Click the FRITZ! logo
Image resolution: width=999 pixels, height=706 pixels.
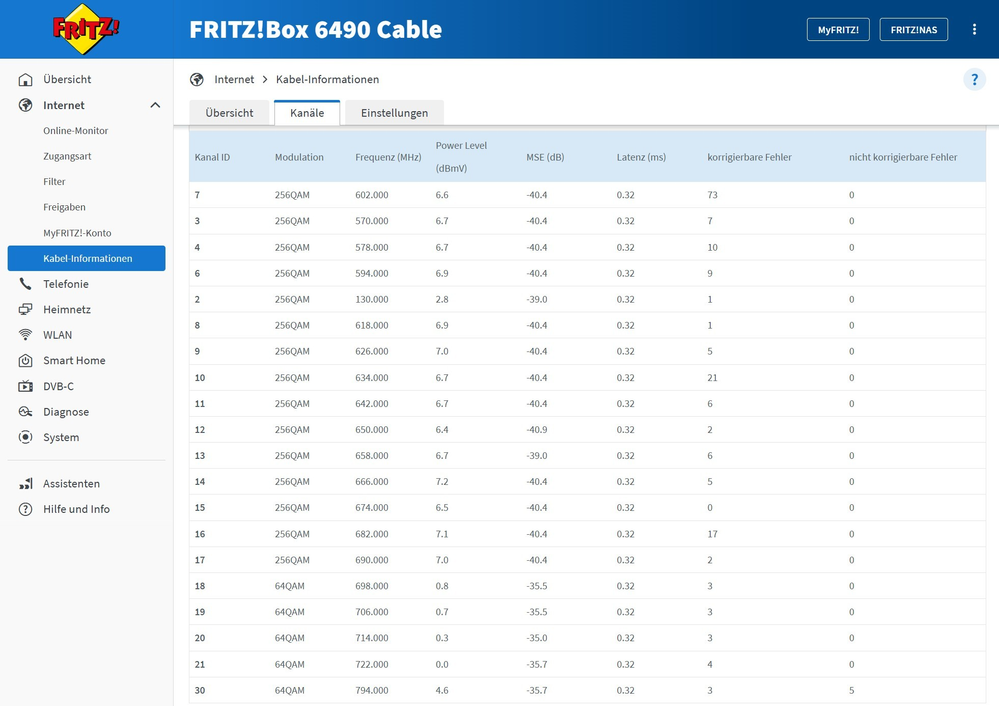pos(85,29)
